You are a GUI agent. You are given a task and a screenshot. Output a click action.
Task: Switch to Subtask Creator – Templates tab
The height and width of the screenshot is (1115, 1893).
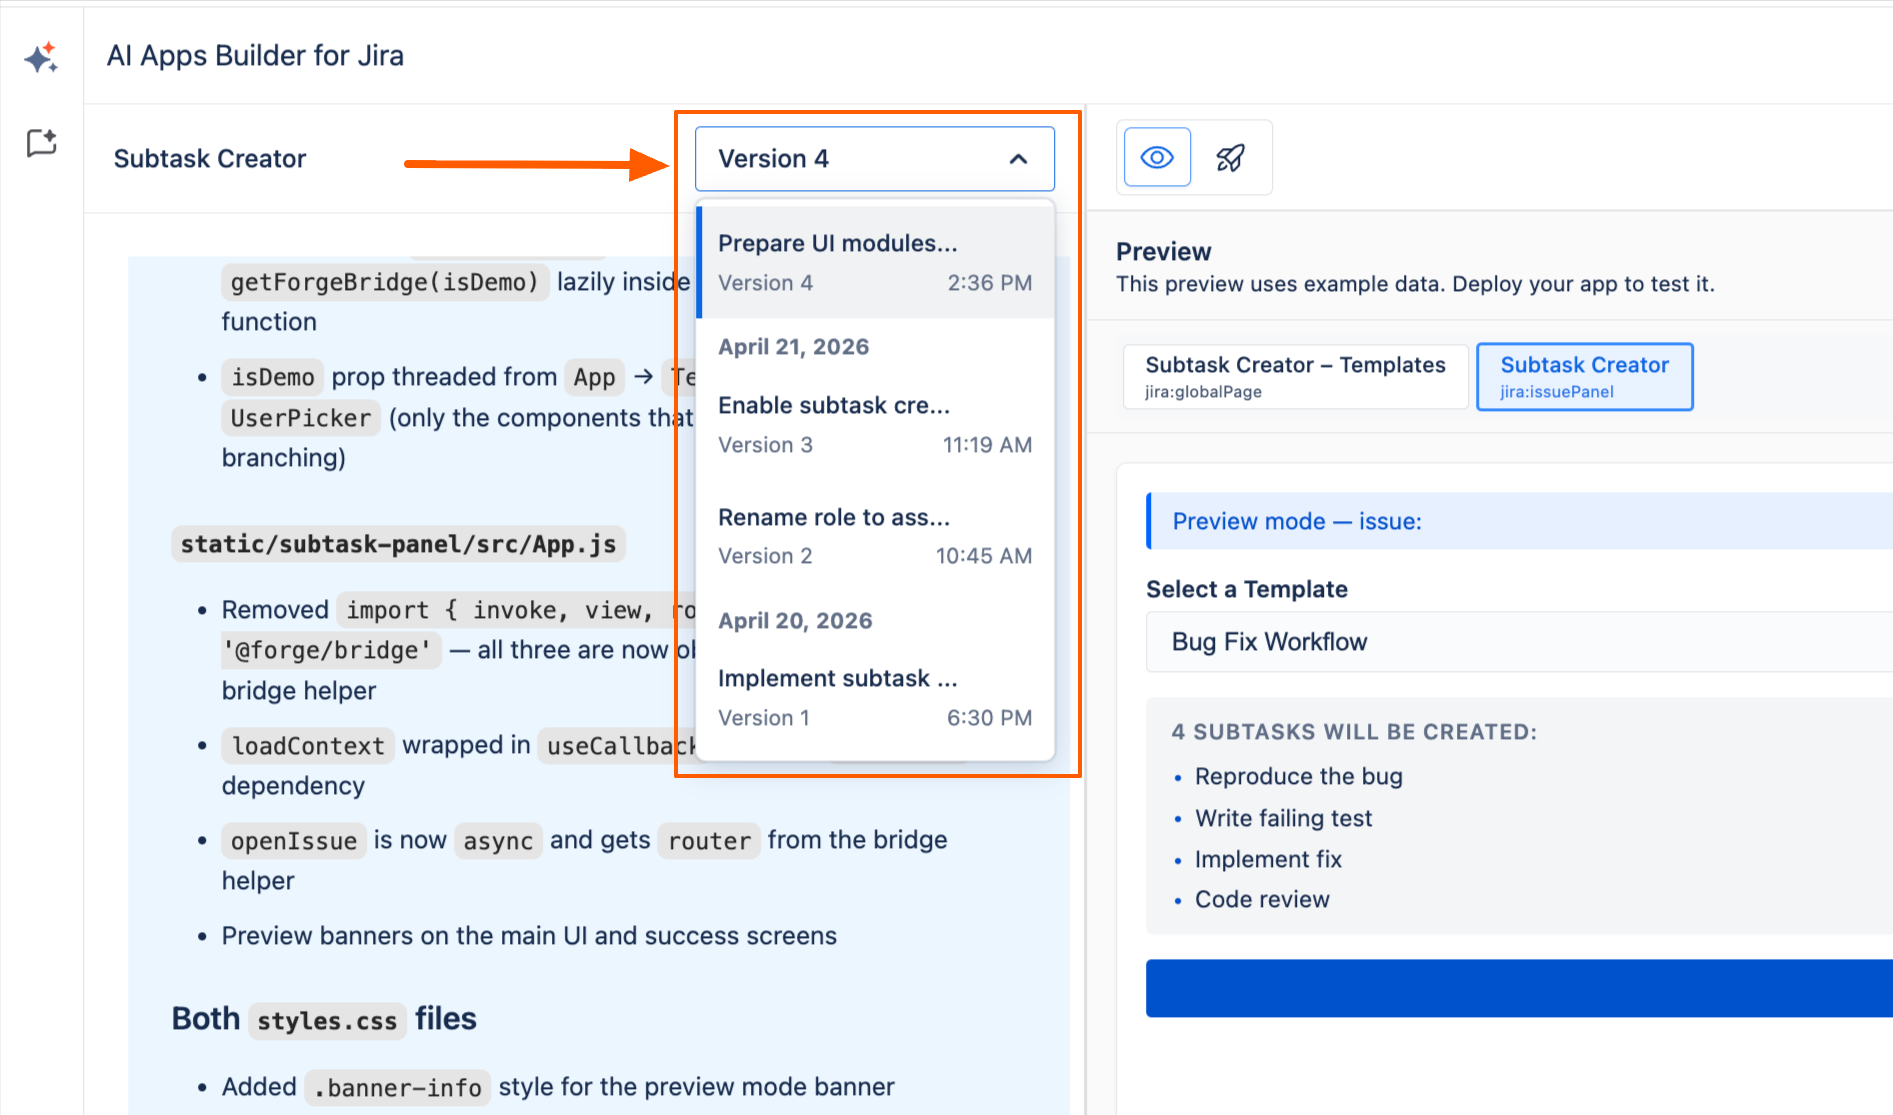(1296, 377)
